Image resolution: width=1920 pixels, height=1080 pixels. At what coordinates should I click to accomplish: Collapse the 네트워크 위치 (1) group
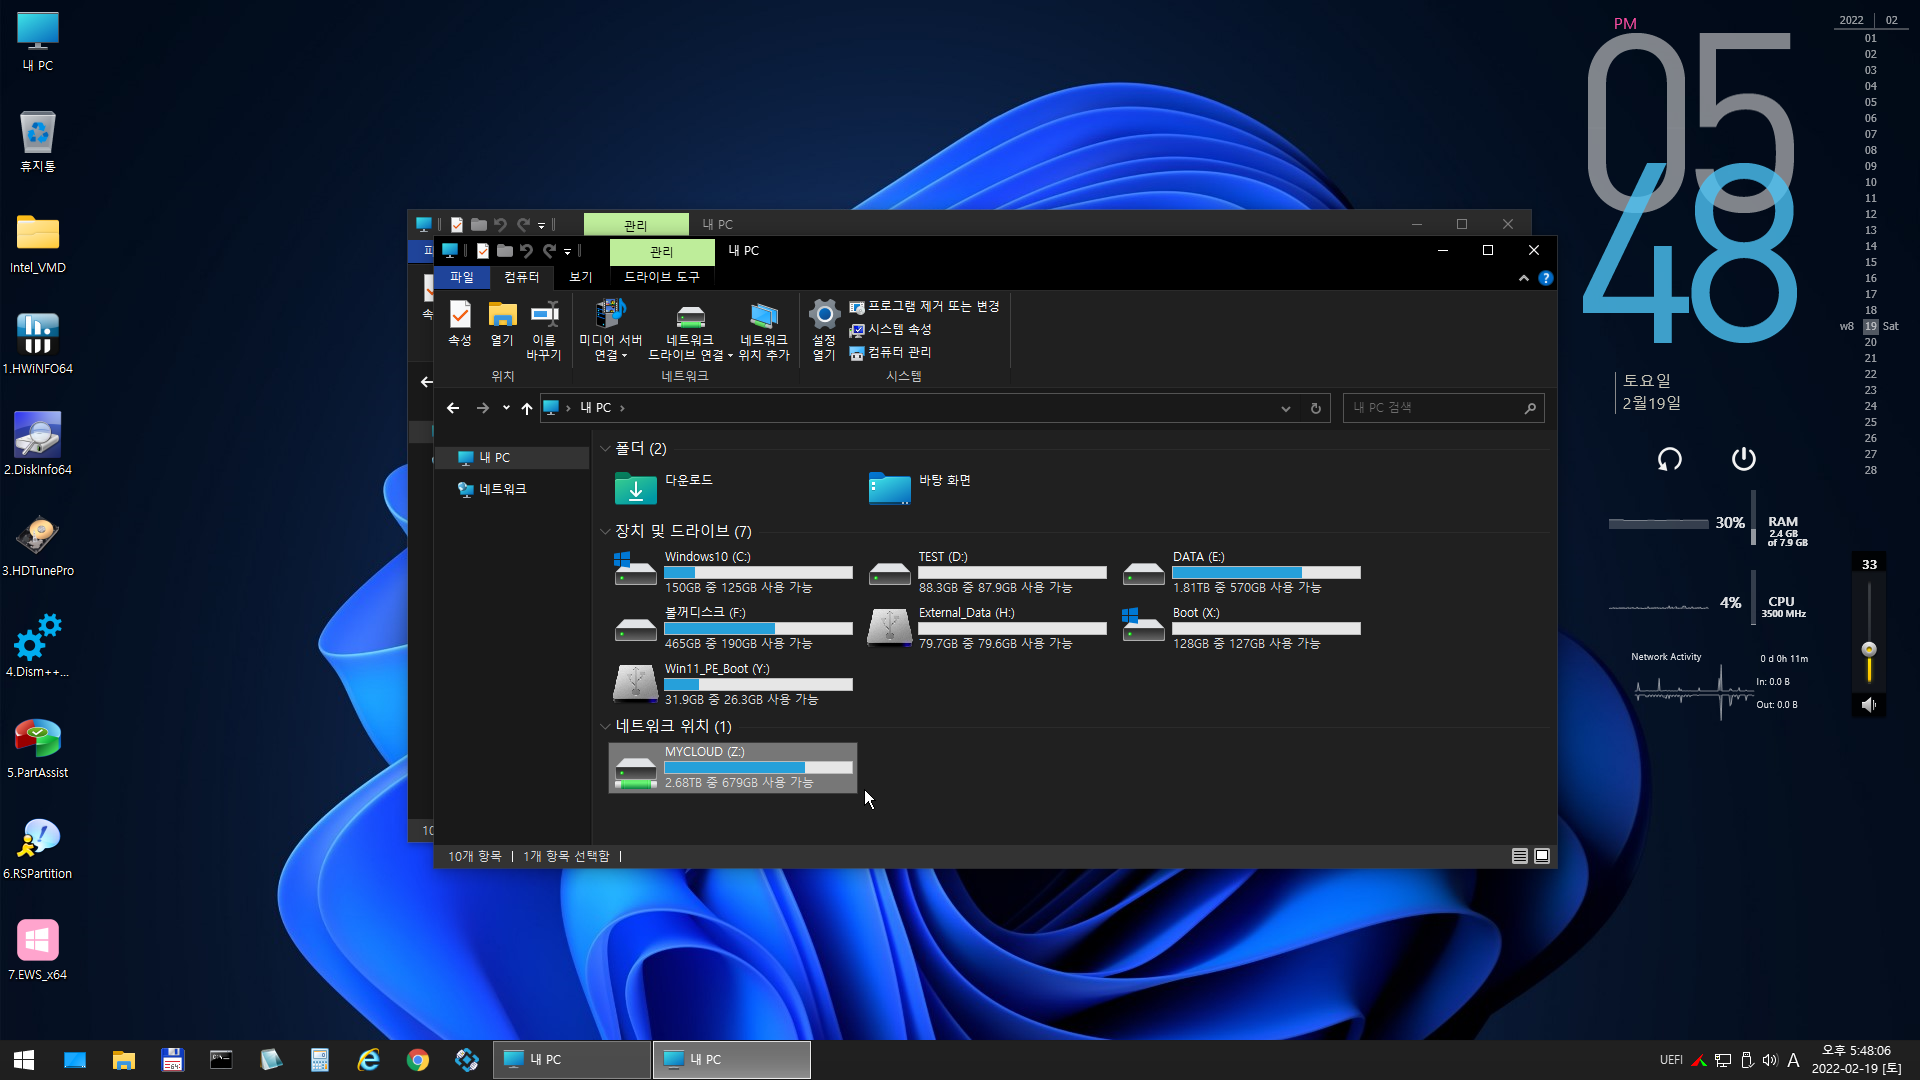605,726
